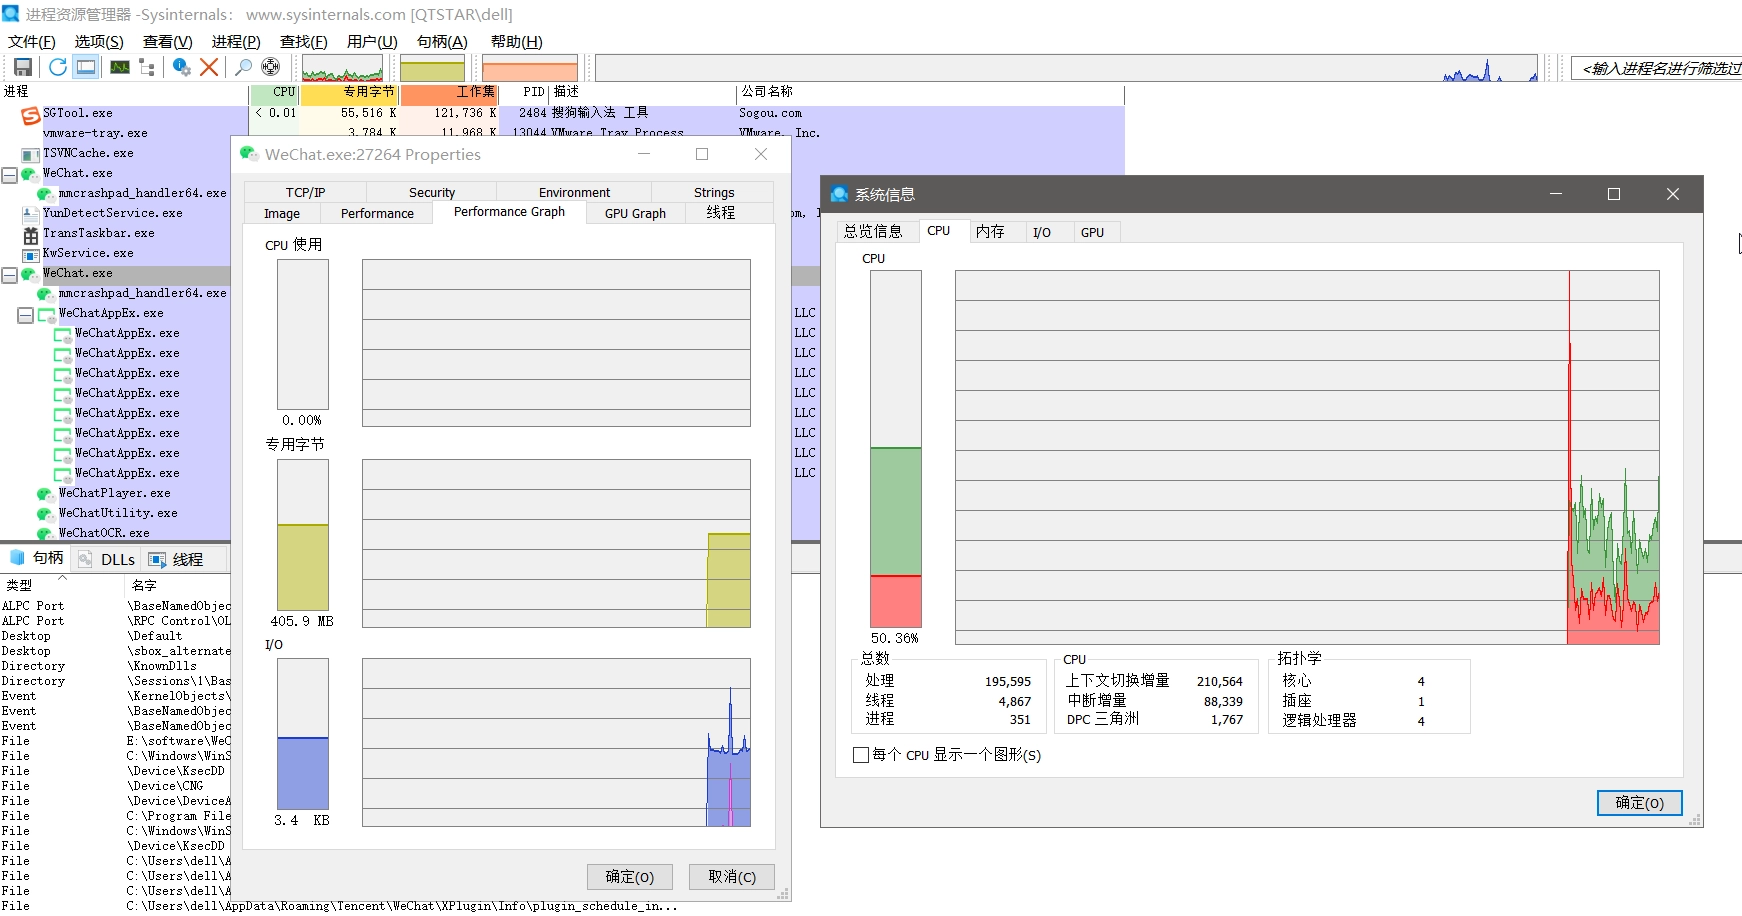The image size is (1742, 916).
Task: Click the 句柄 handles pane icon tab
Action: [37, 558]
